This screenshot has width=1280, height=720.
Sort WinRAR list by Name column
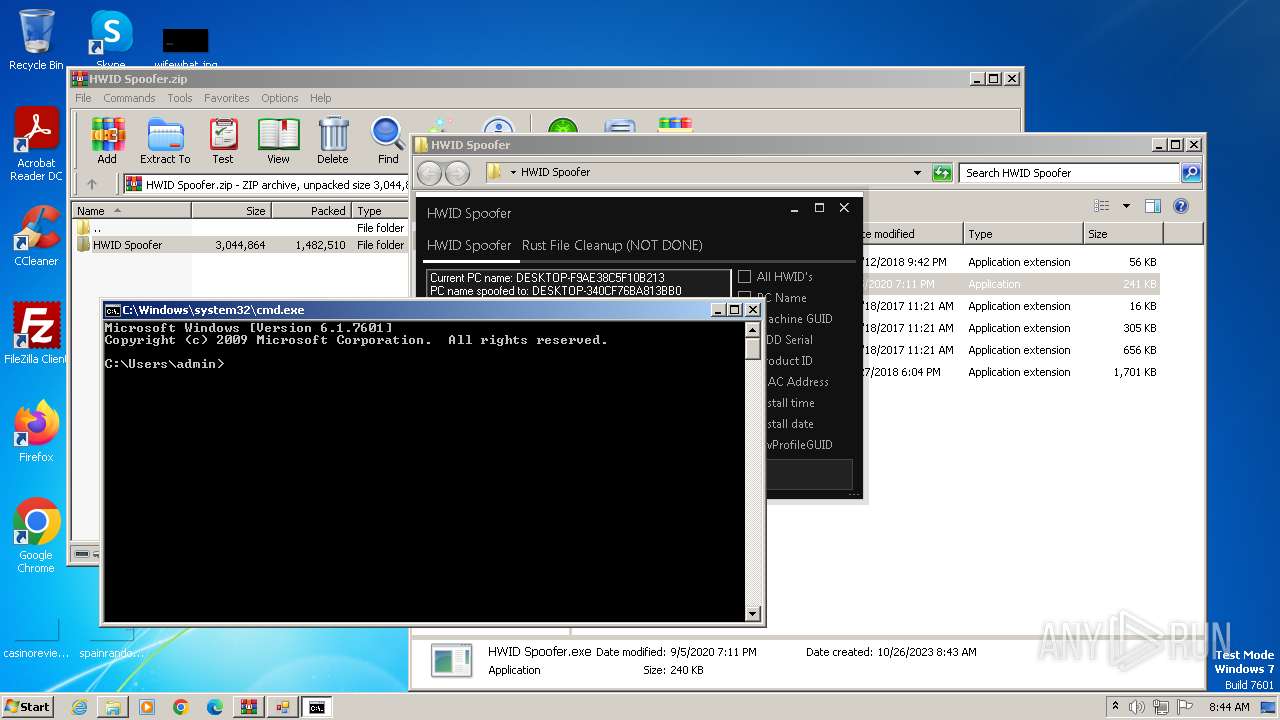pyautogui.click(x=131, y=211)
